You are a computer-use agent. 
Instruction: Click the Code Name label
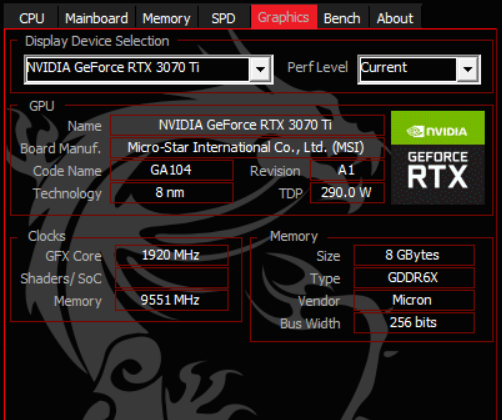(67, 171)
